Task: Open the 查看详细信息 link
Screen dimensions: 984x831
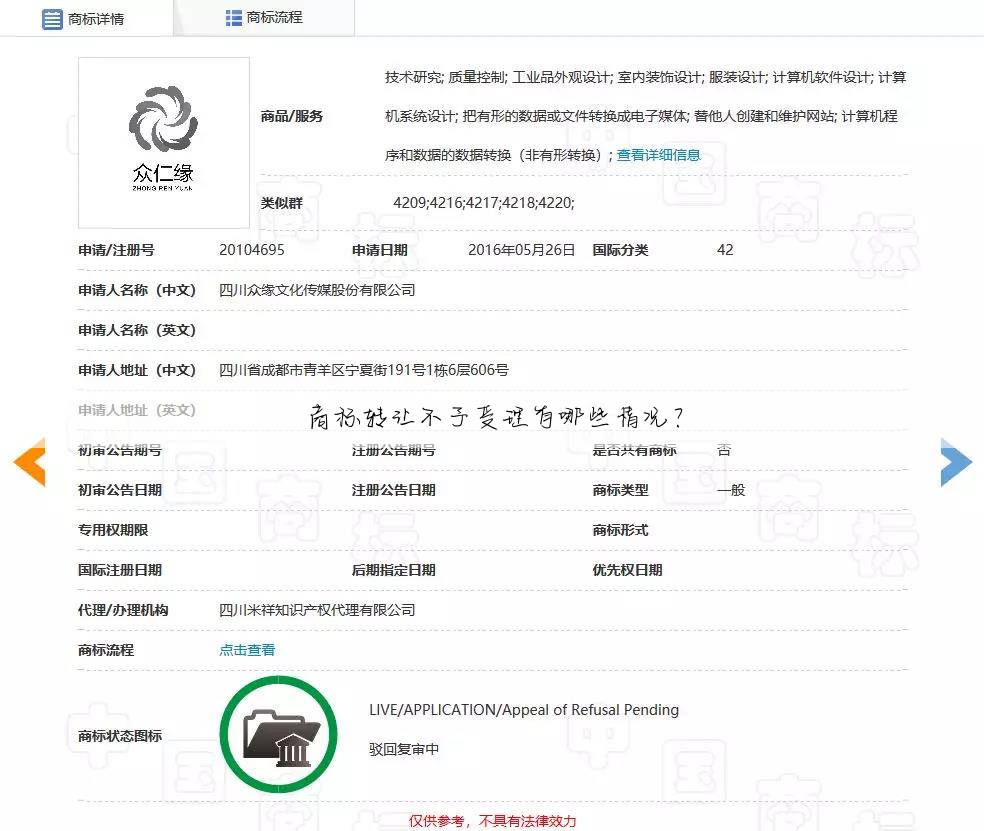Action: (x=657, y=155)
